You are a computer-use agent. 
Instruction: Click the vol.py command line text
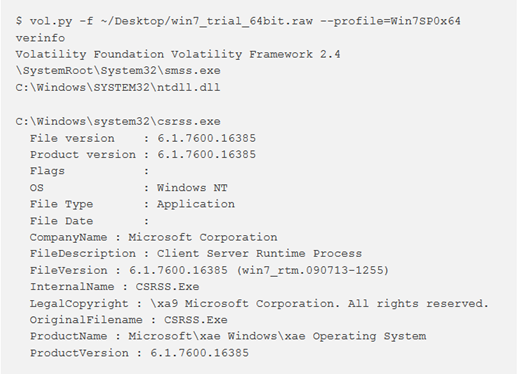pyautogui.click(x=238, y=21)
